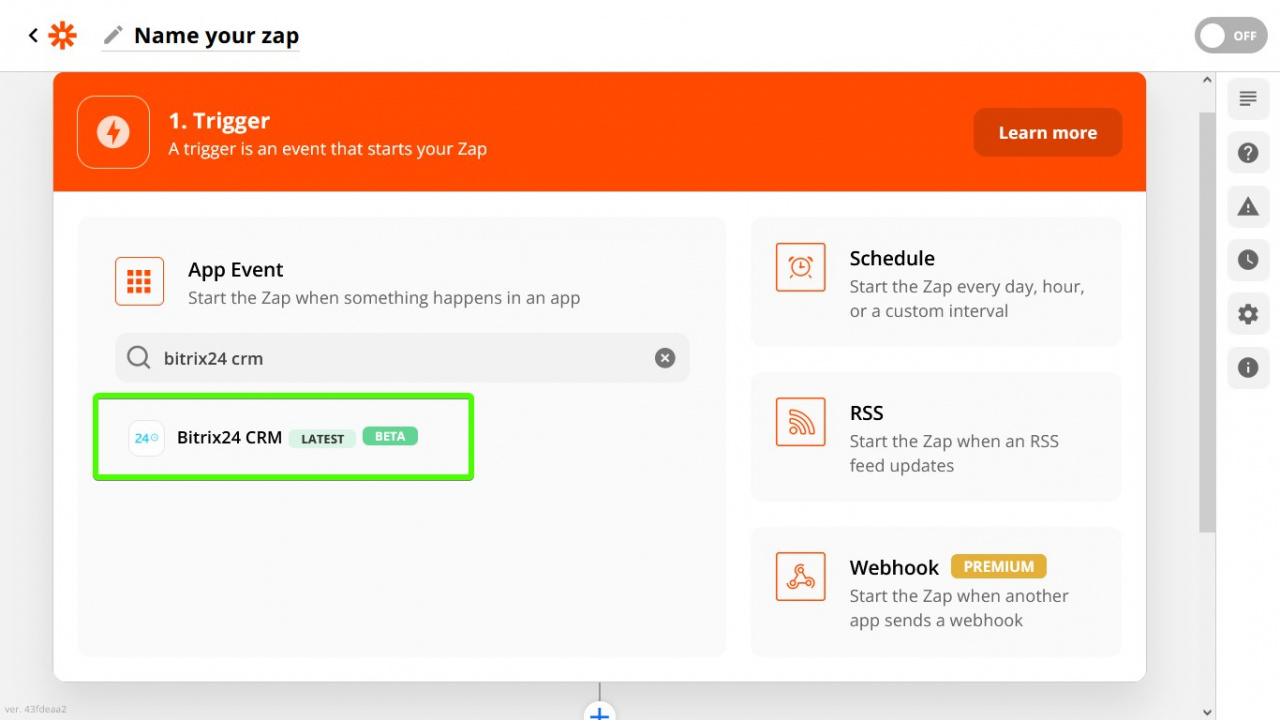Click the BETA badge on Bitrix24 CRM

coord(390,437)
